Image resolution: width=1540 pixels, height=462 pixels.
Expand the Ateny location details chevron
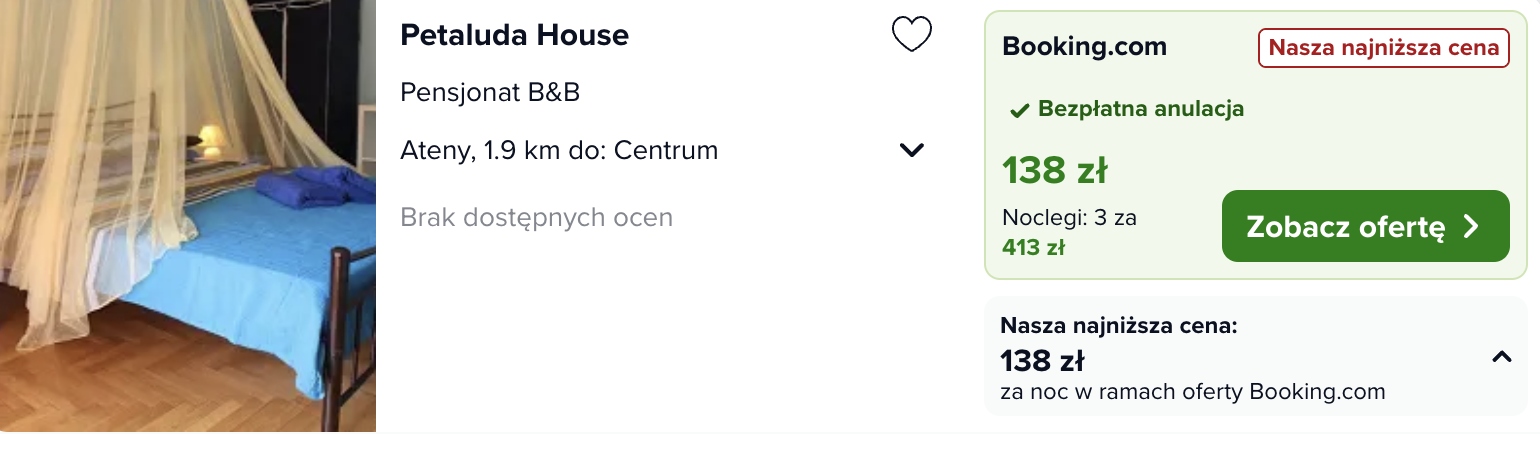tap(911, 151)
